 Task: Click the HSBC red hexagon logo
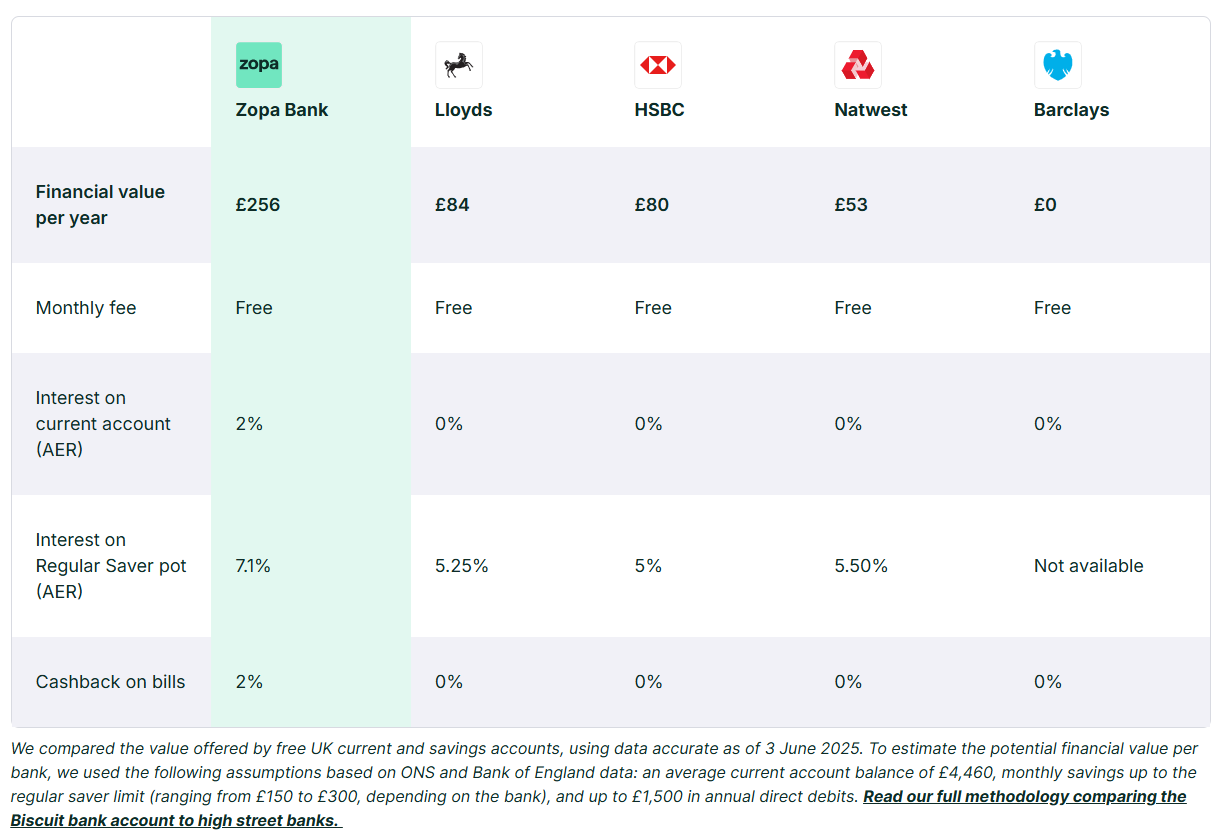pyautogui.click(x=658, y=65)
